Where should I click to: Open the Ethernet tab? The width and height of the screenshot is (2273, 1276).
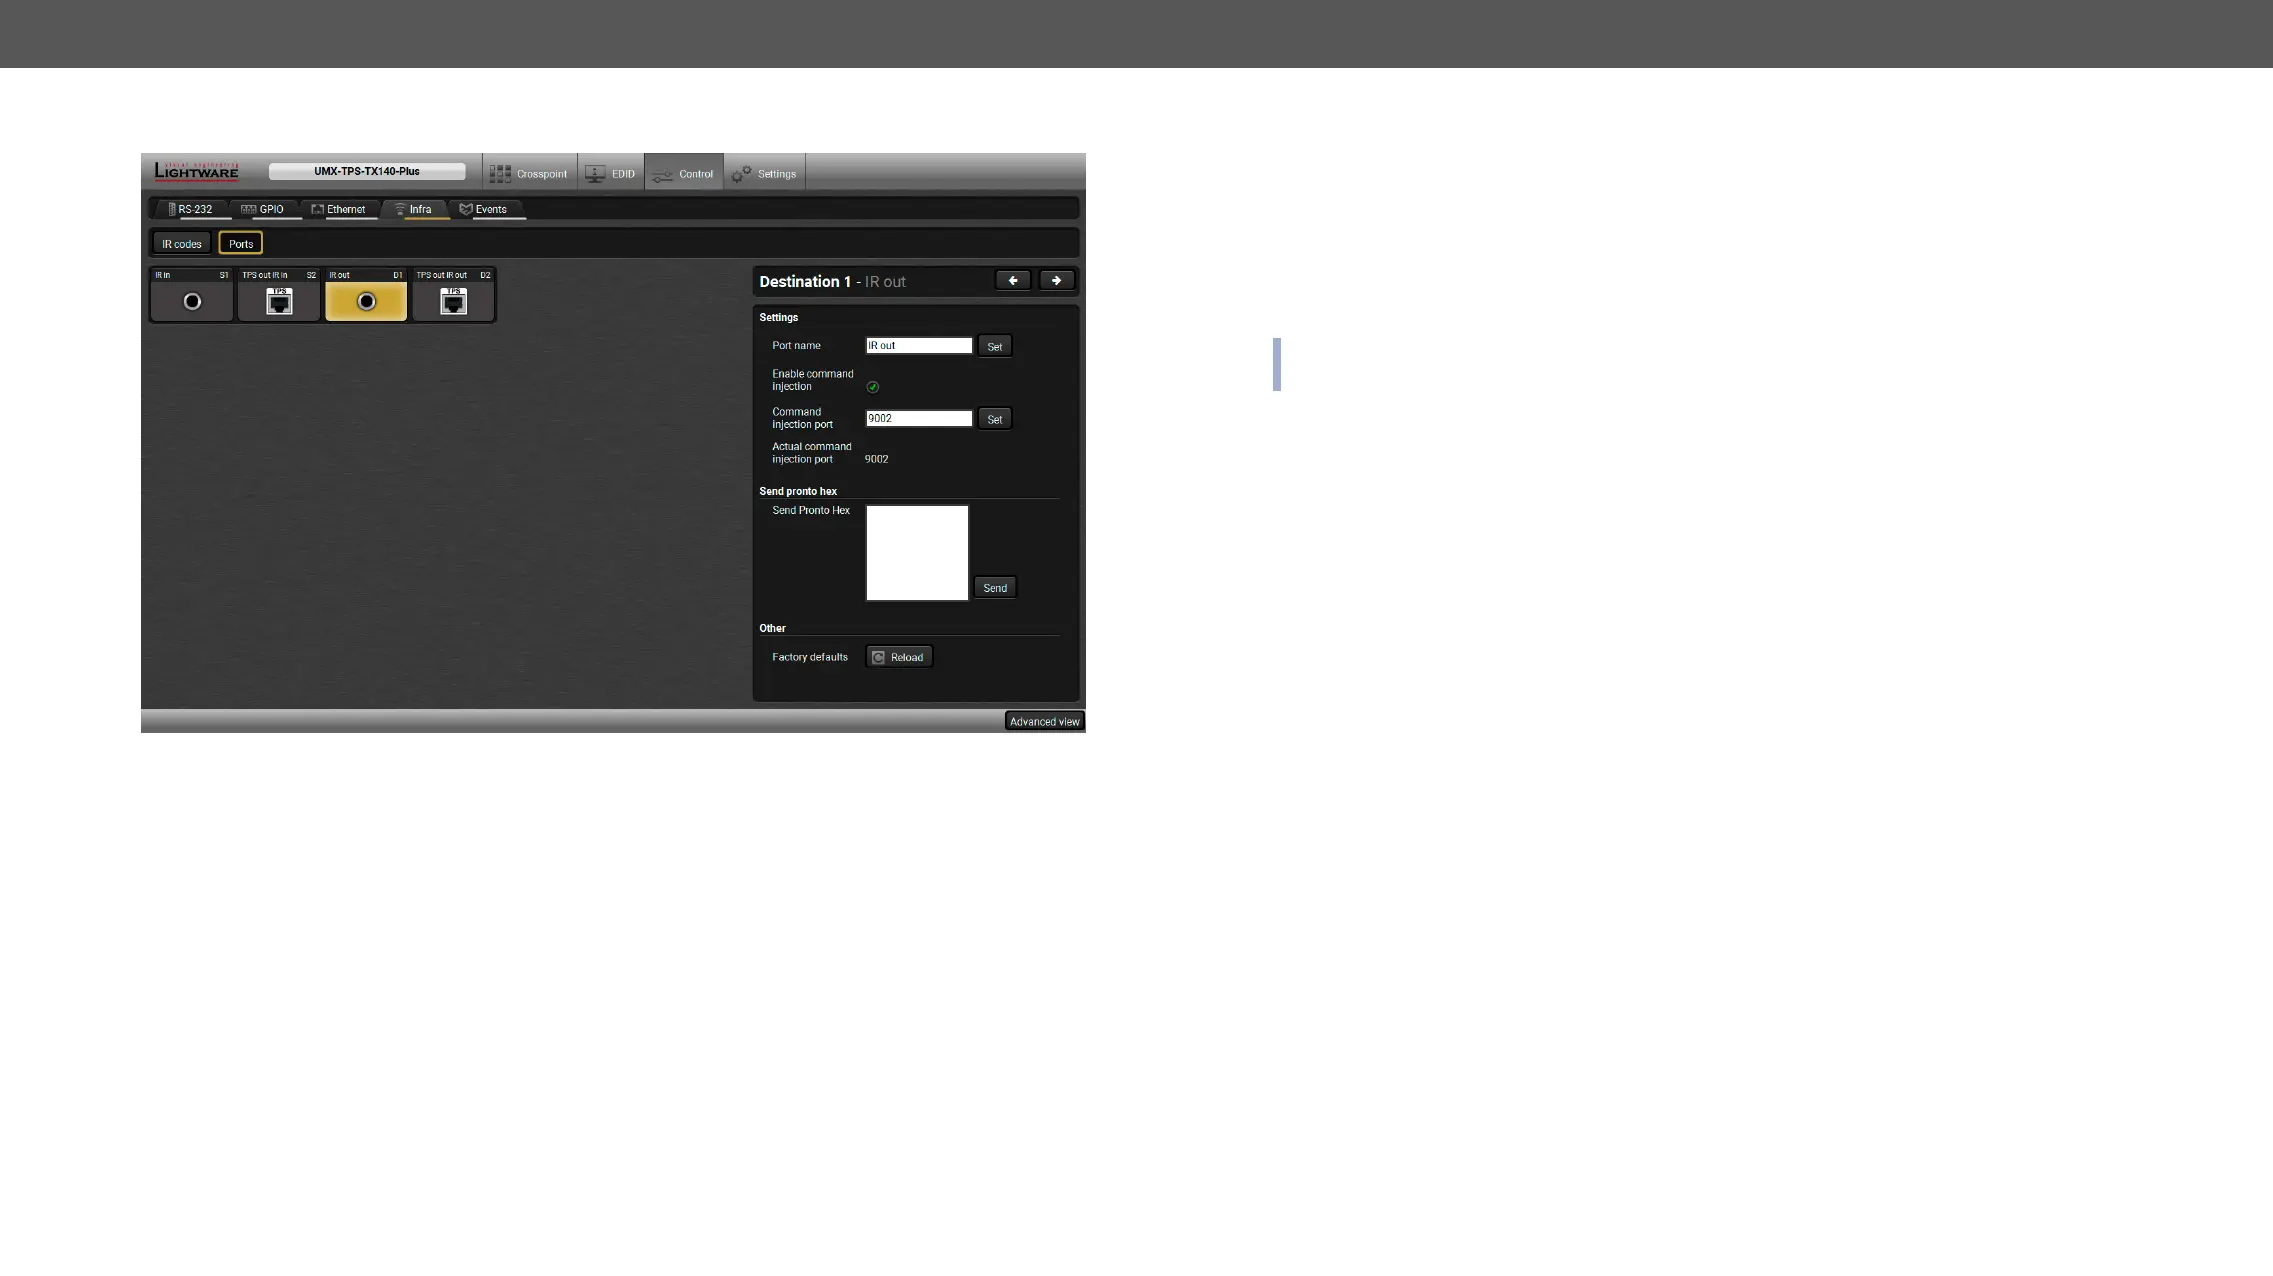[x=338, y=209]
